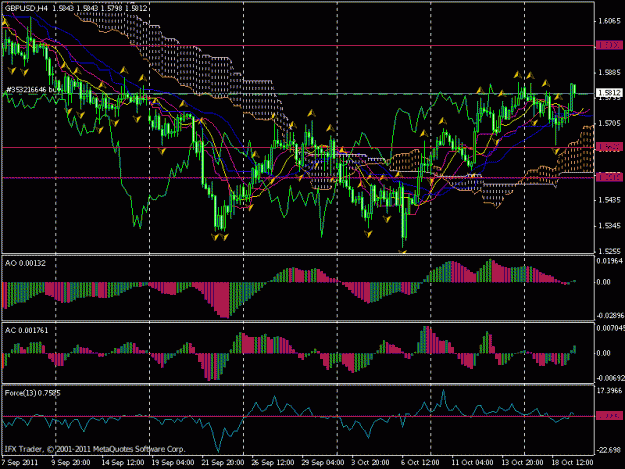
Task: Click the AO 0.00132 indicator label
Action: pos(25,263)
